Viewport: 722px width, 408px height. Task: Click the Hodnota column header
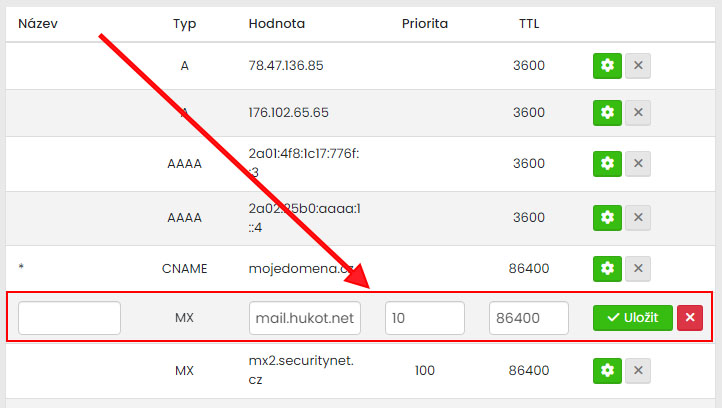(277, 23)
